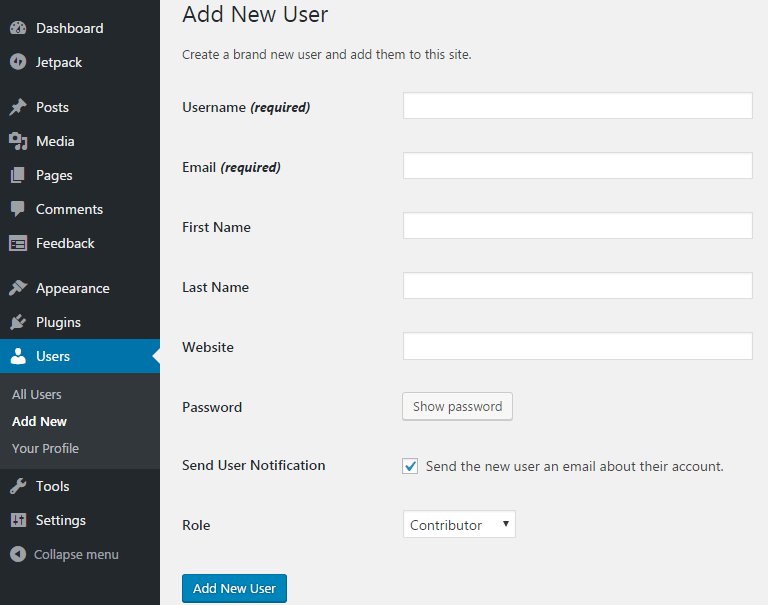Focus the Last Name input field
This screenshot has height=605, width=768.
tap(577, 286)
